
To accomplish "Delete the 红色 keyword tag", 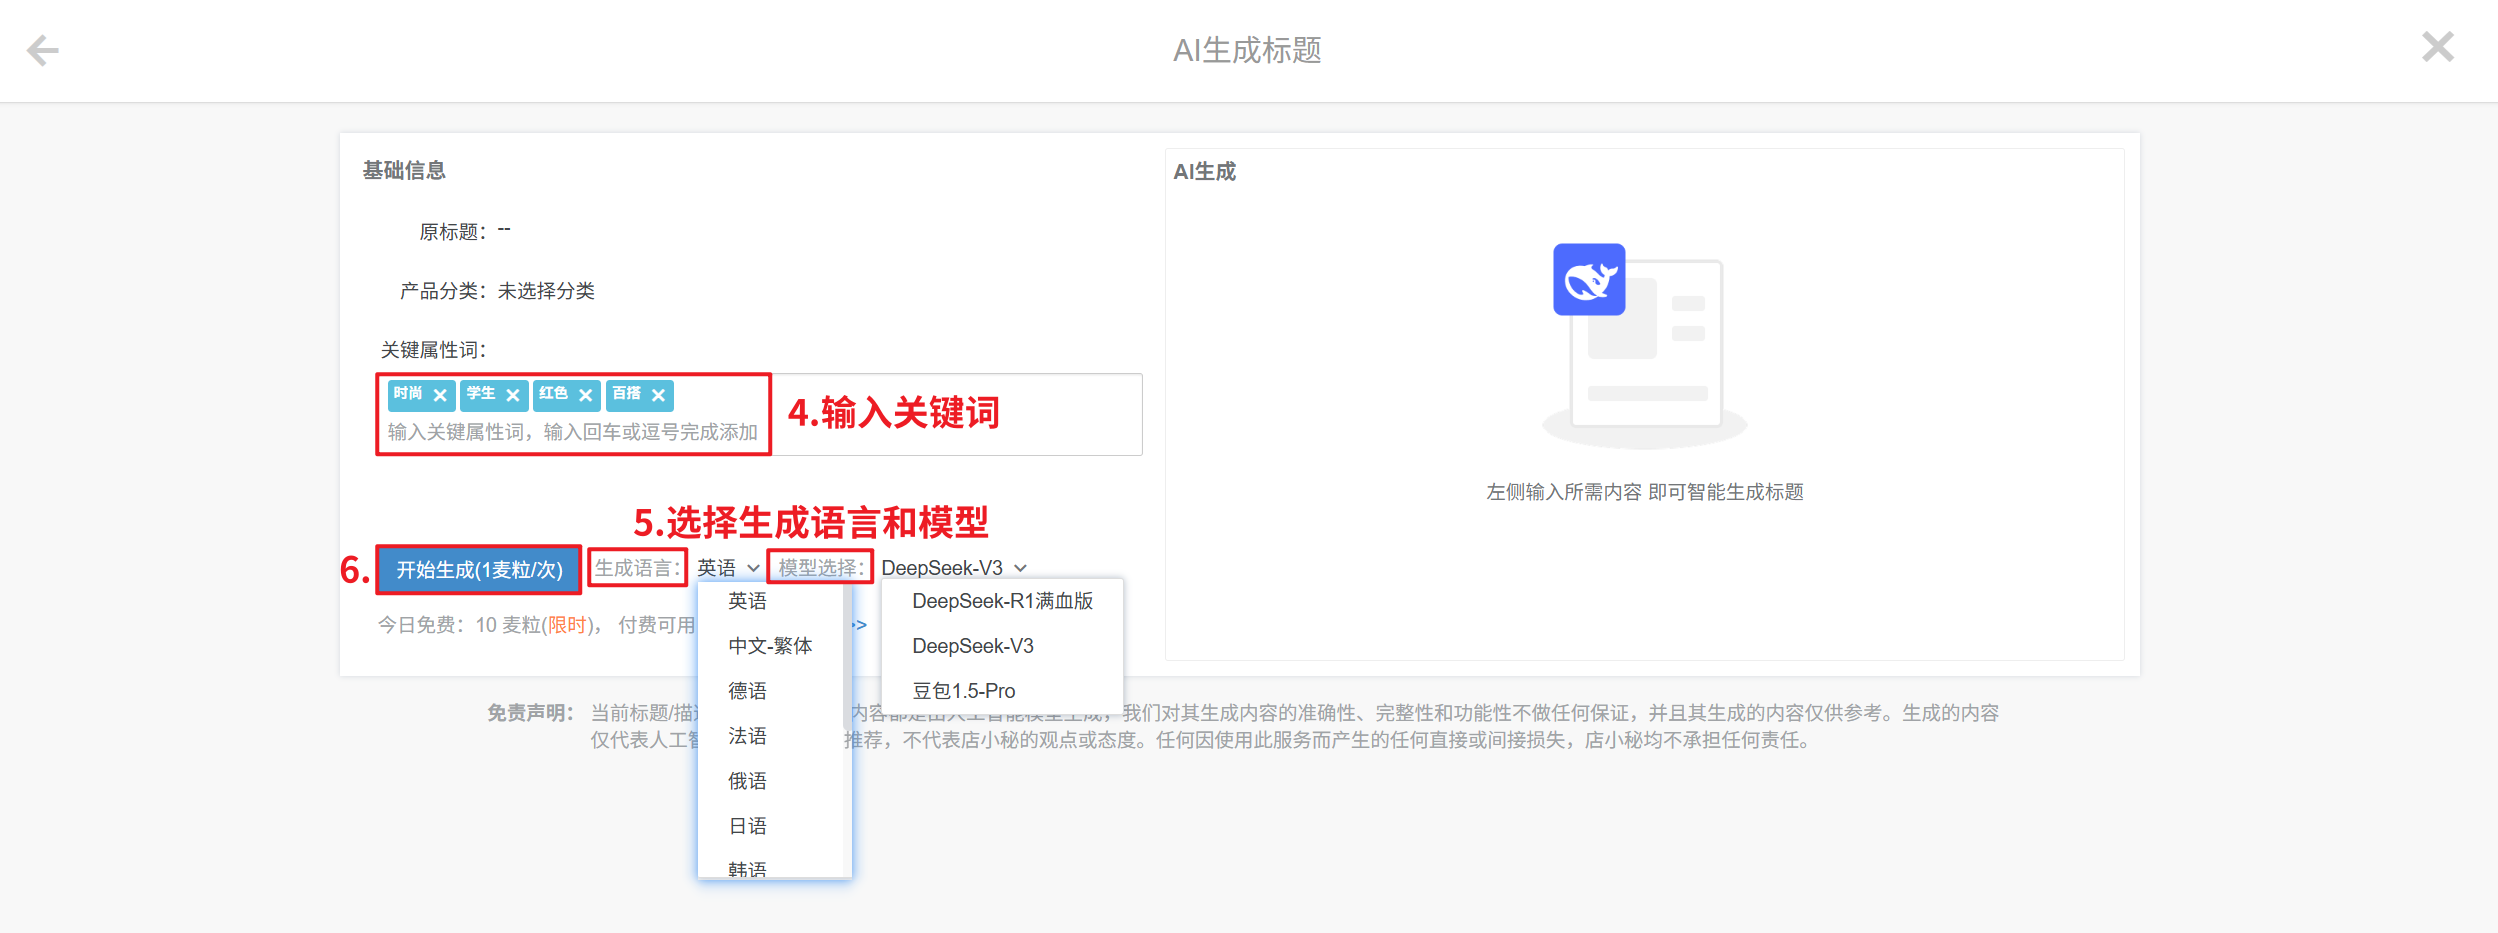I will click(586, 396).
